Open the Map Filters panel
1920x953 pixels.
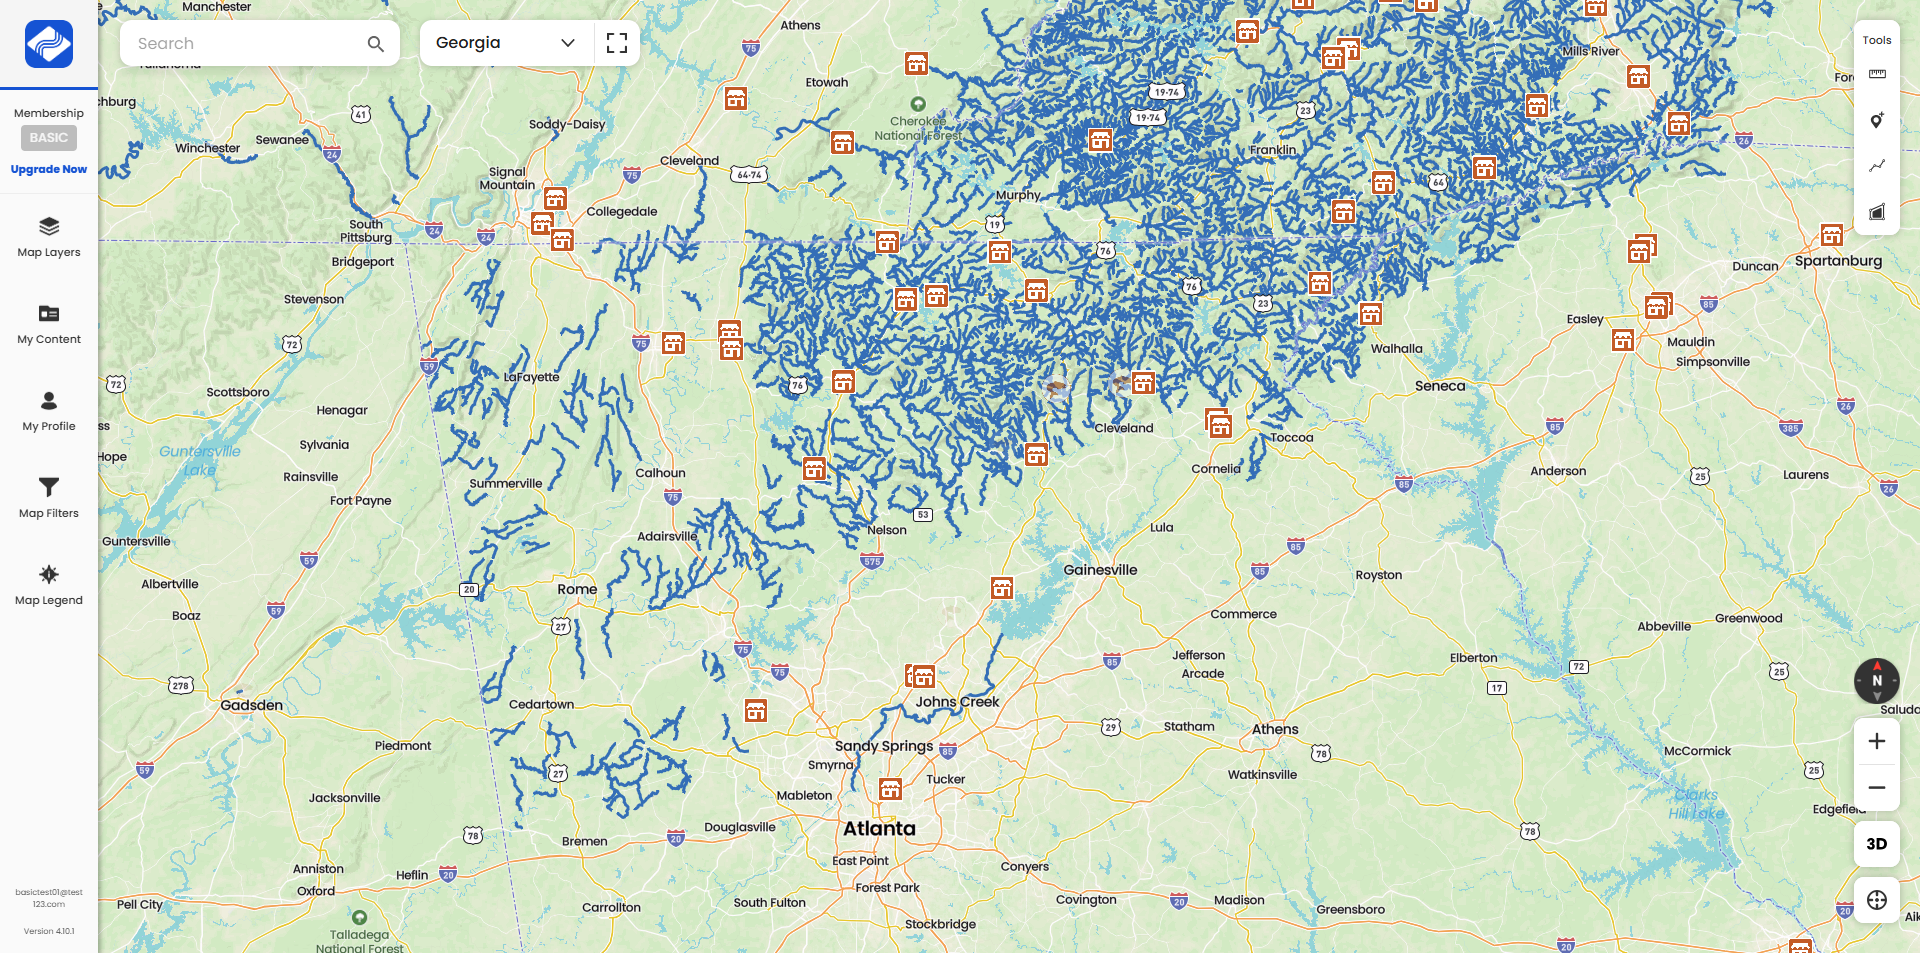pyautogui.click(x=48, y=498)
